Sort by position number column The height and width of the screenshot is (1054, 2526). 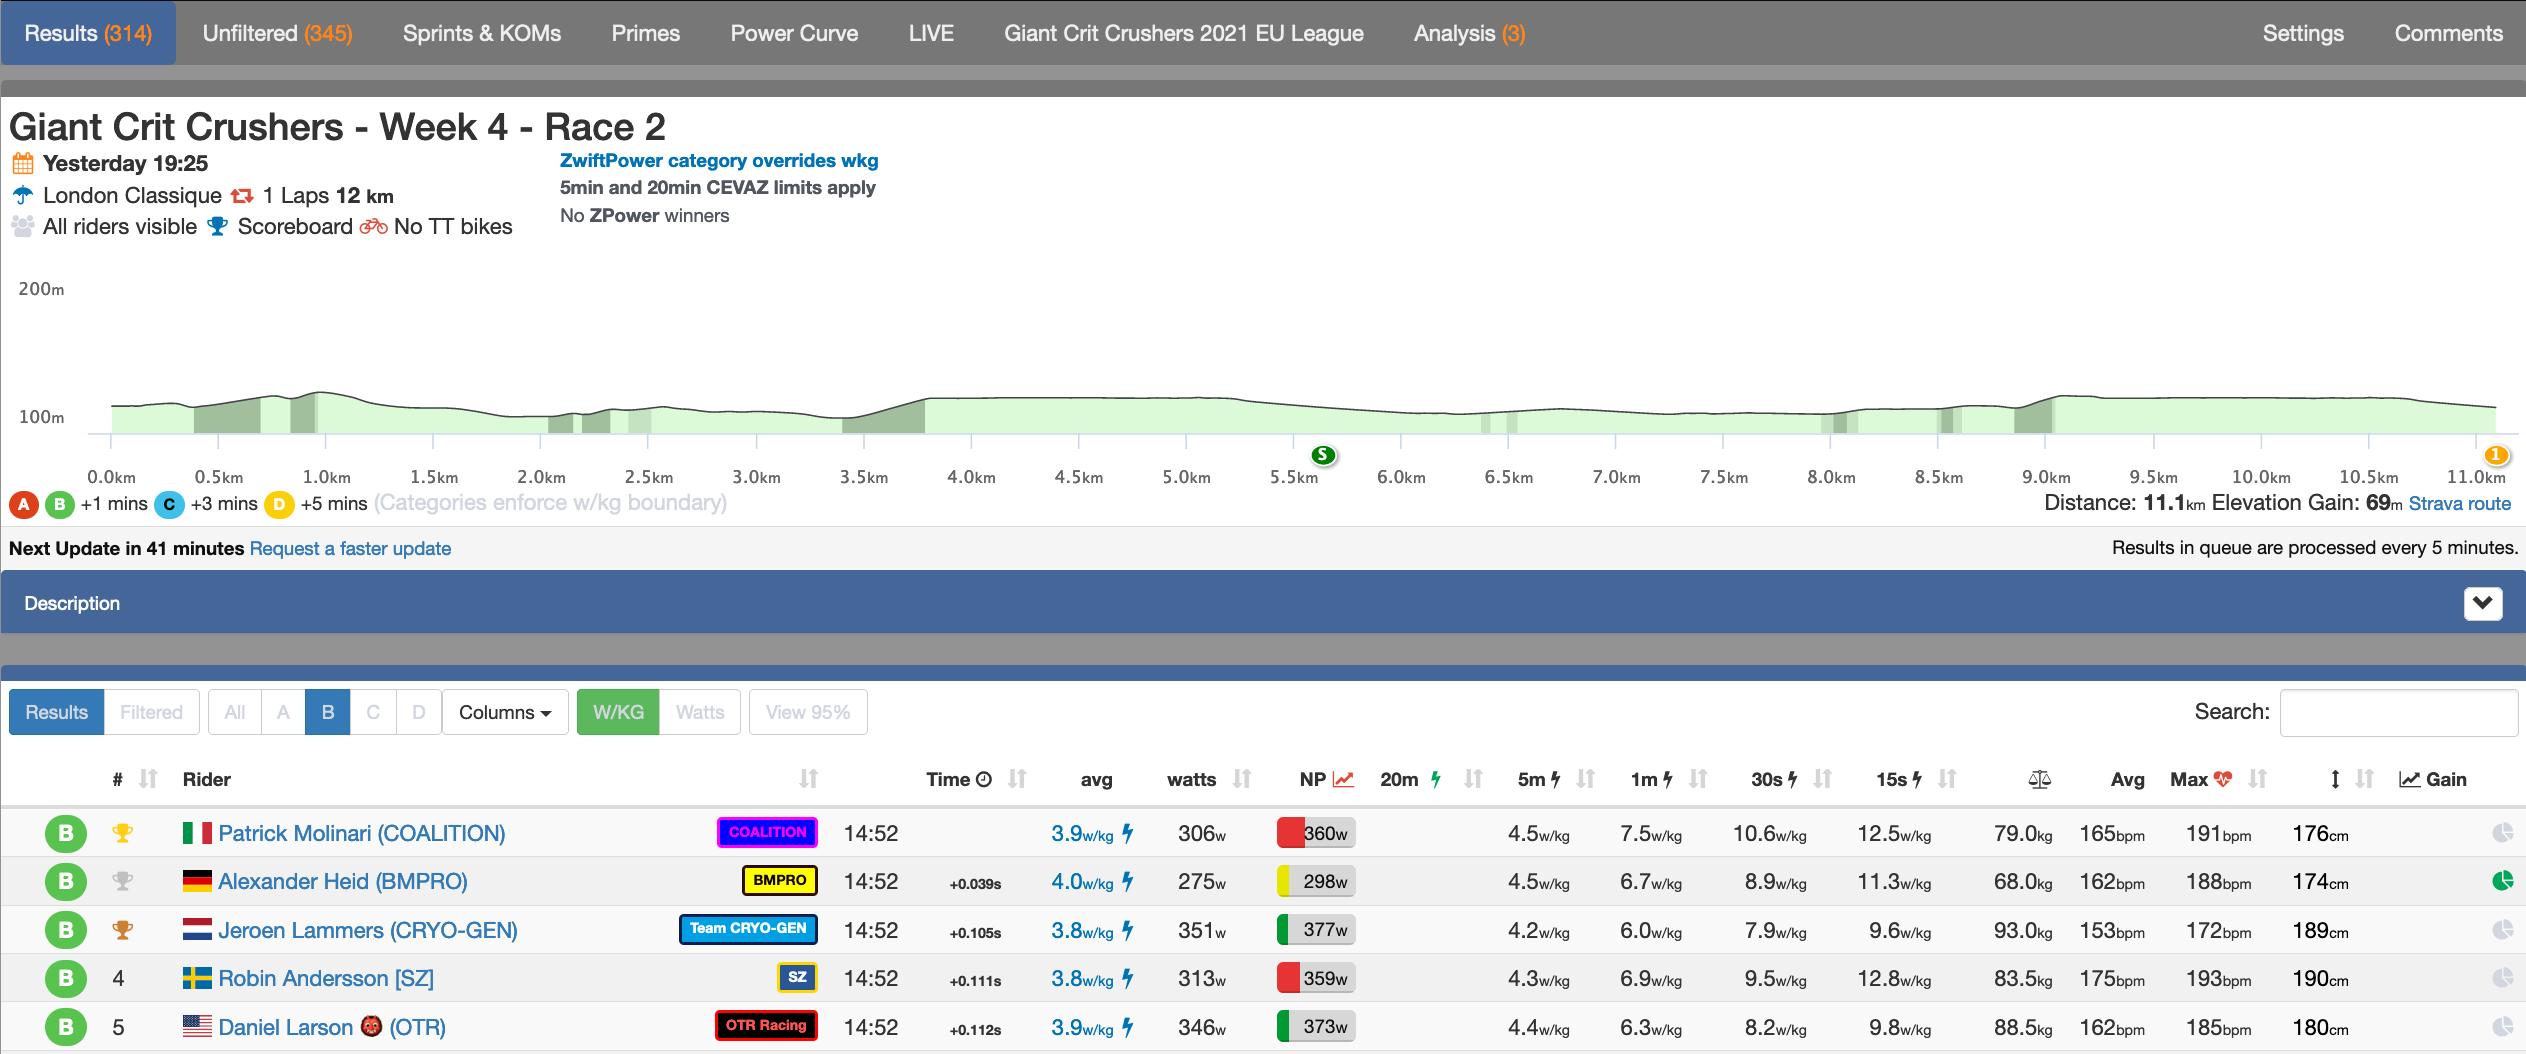click(x=148, y=779)
